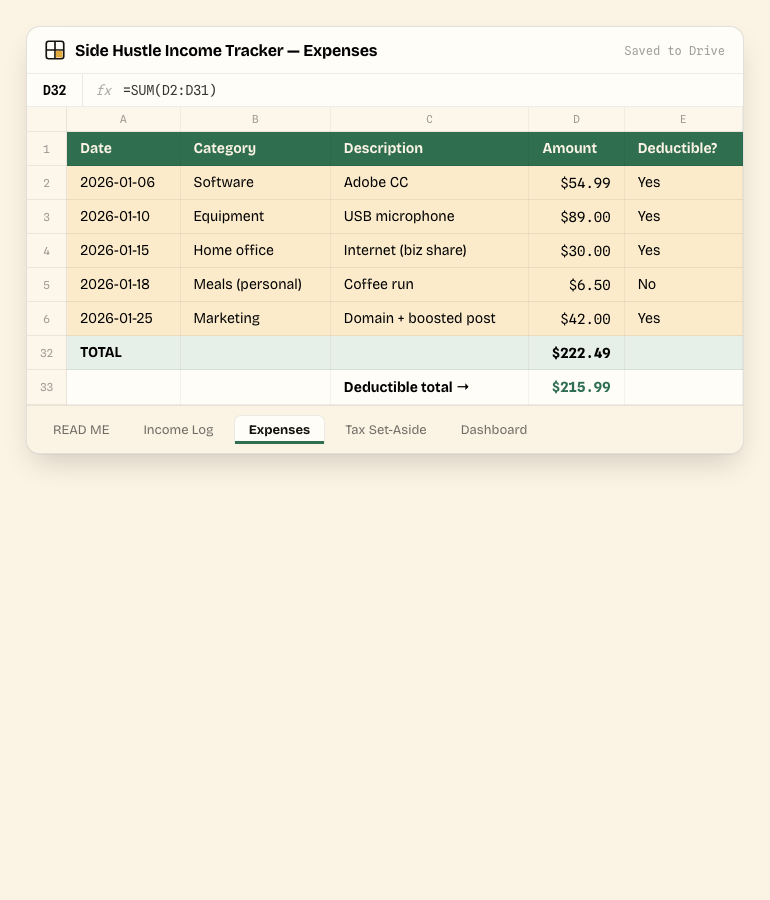Select row 2 header number
Image resolution: width=770 pixels, height=900 pixels.
[46, 183]
